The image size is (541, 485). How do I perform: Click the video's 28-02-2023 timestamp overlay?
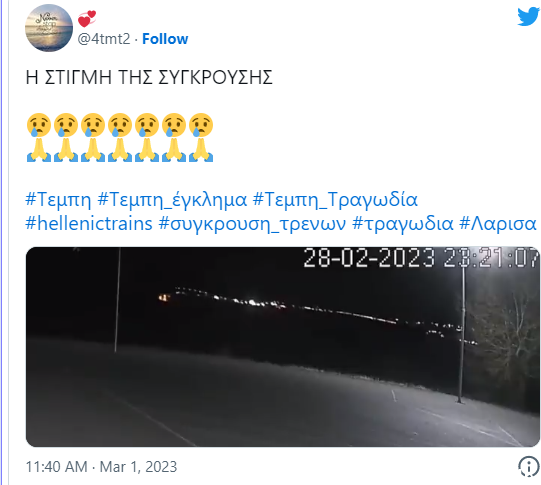(x=421, y=257)
